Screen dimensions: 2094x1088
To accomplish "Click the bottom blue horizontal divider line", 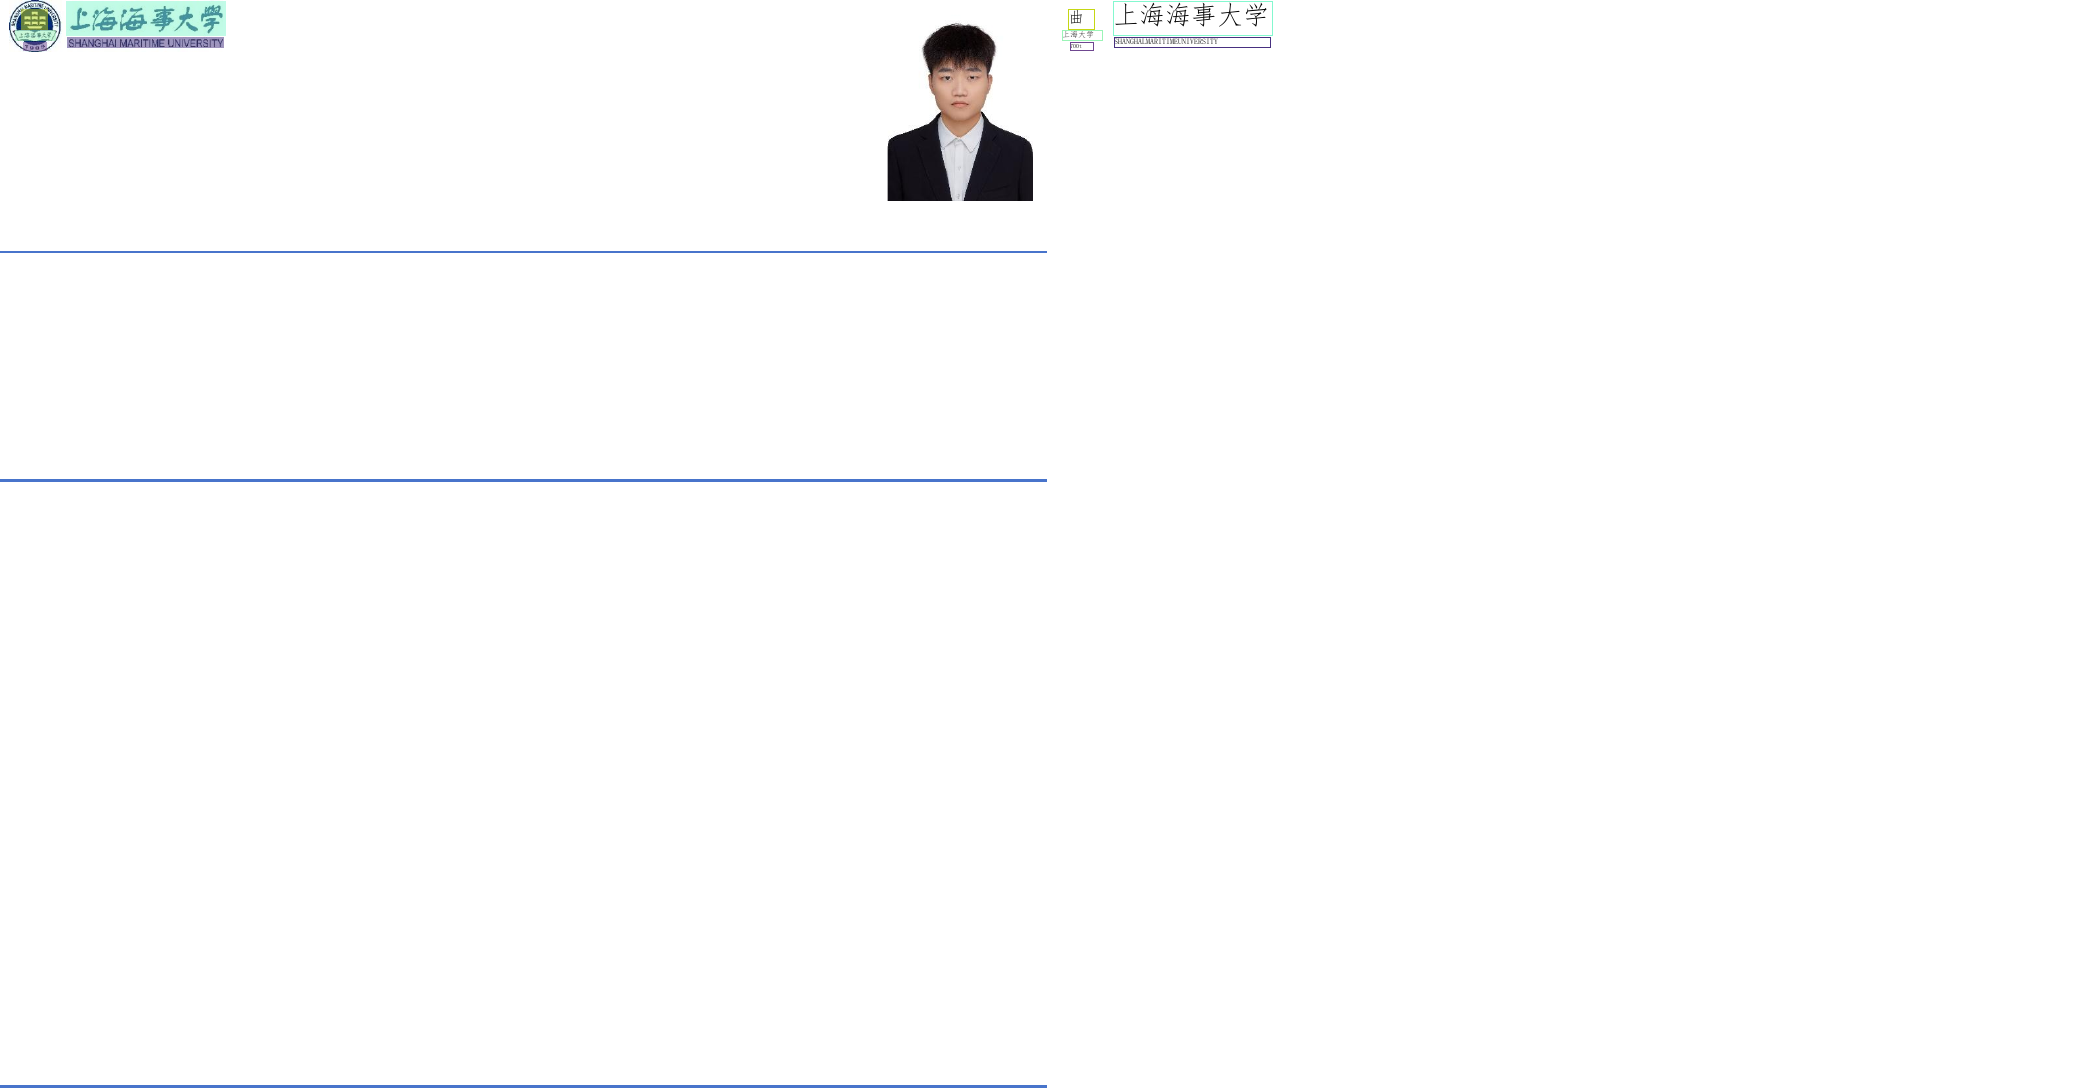I will tap(523, 1086).
